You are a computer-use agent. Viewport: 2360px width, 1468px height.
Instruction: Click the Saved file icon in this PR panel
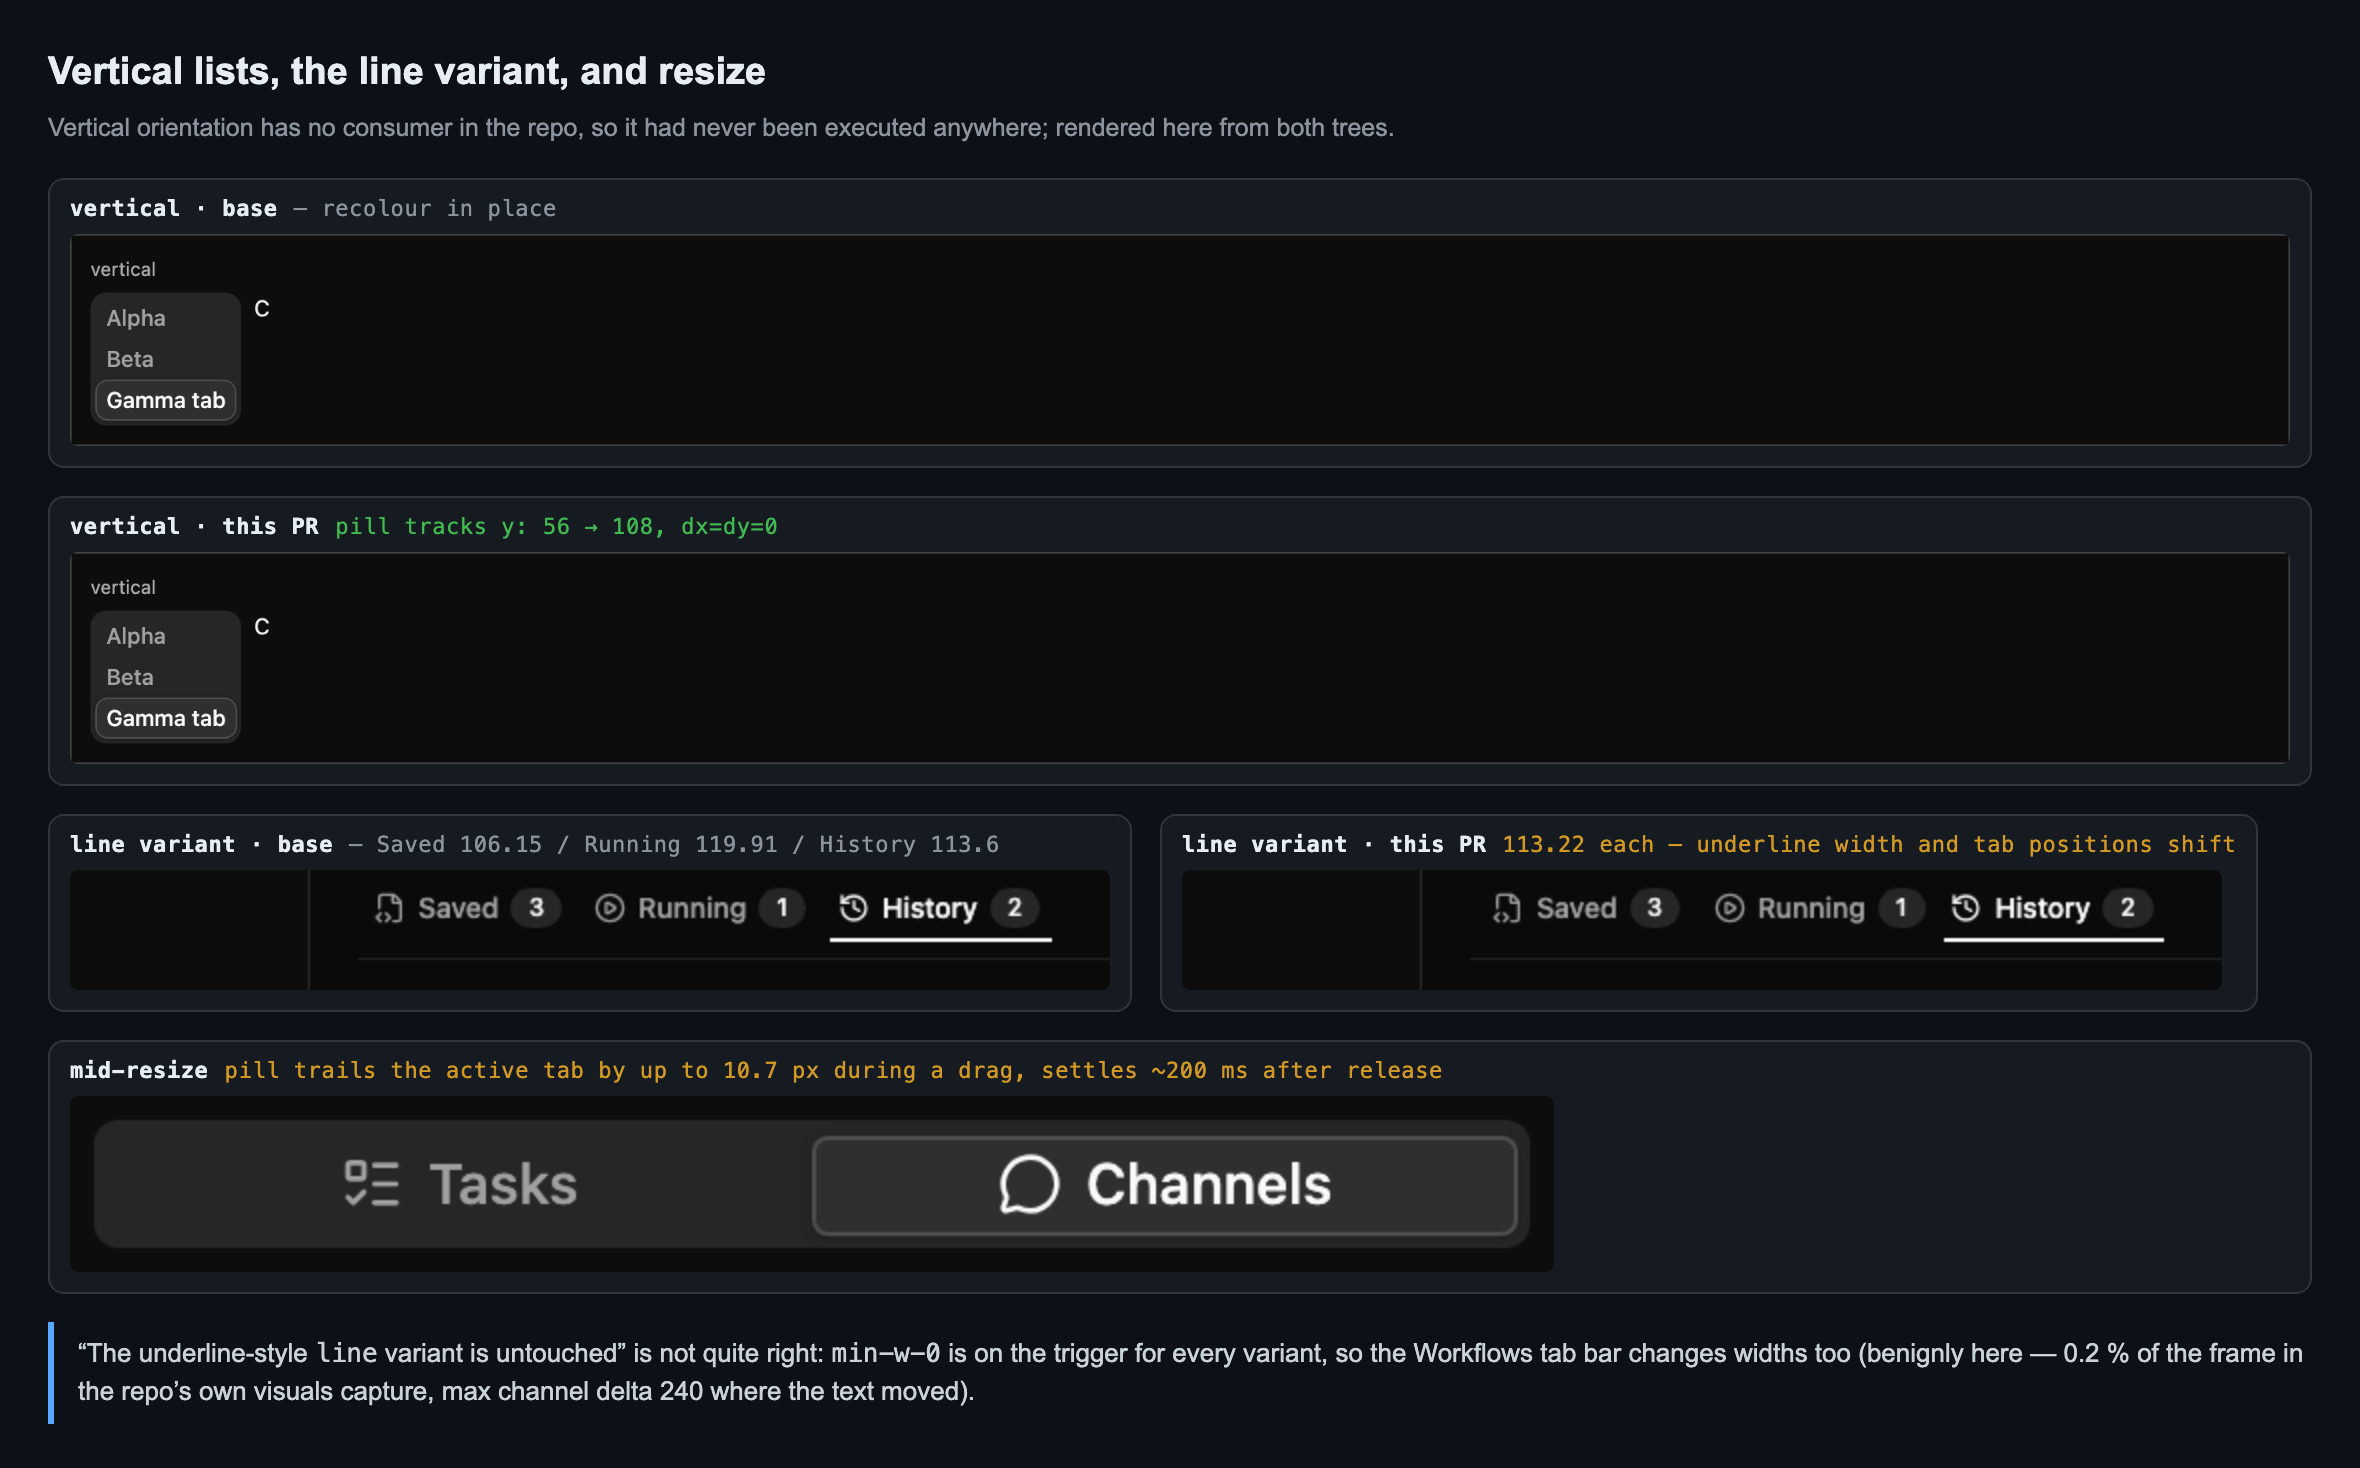point(1506,908)
